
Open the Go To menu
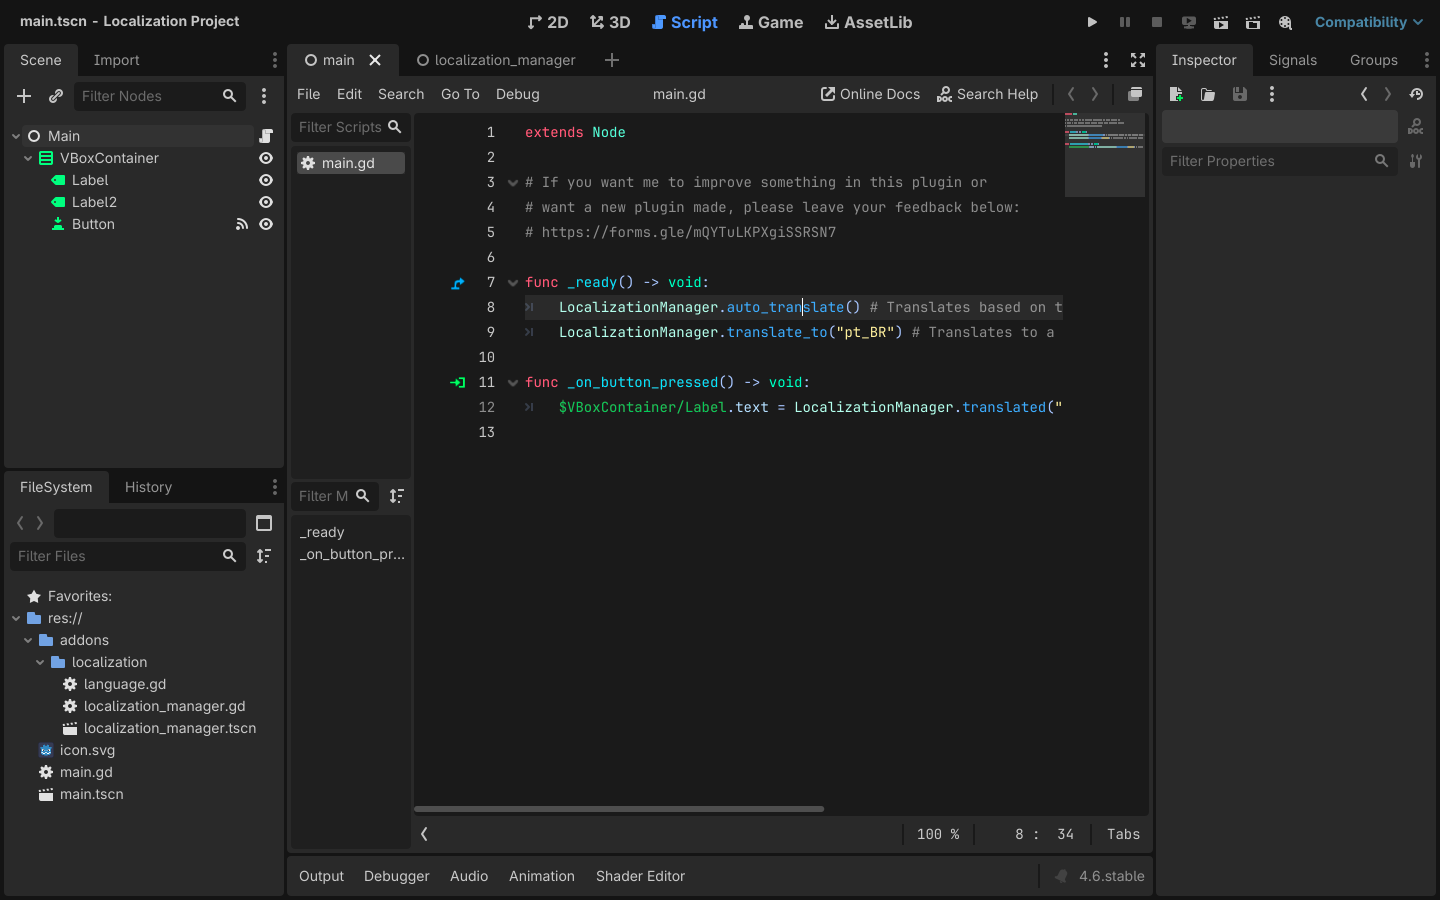[x=460, y=94]
